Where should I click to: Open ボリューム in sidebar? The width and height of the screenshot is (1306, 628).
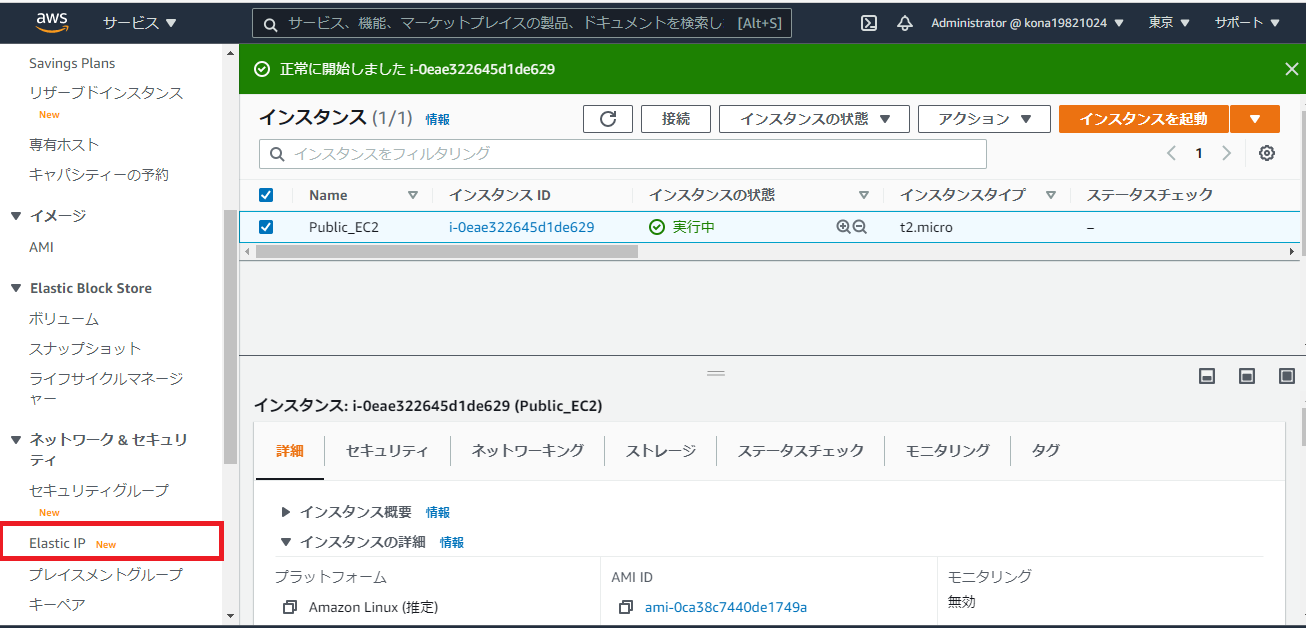(64, 319)
